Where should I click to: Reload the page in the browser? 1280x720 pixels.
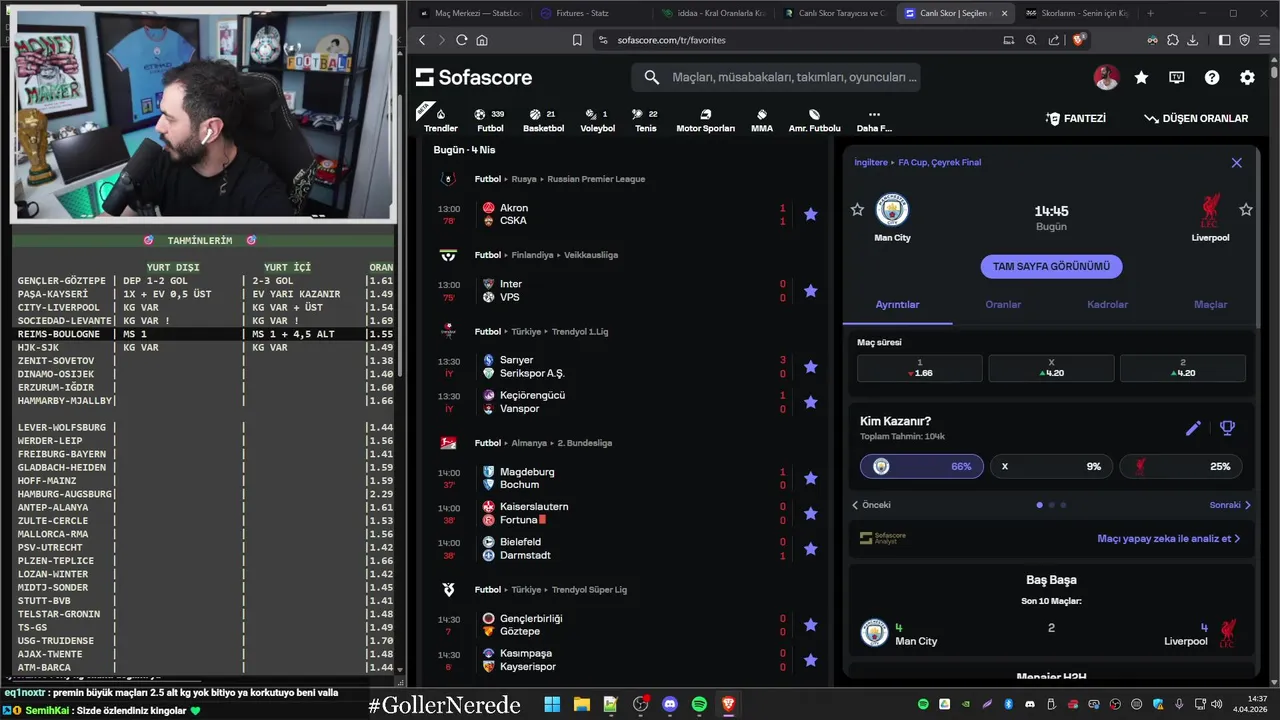tap(461, 40)
